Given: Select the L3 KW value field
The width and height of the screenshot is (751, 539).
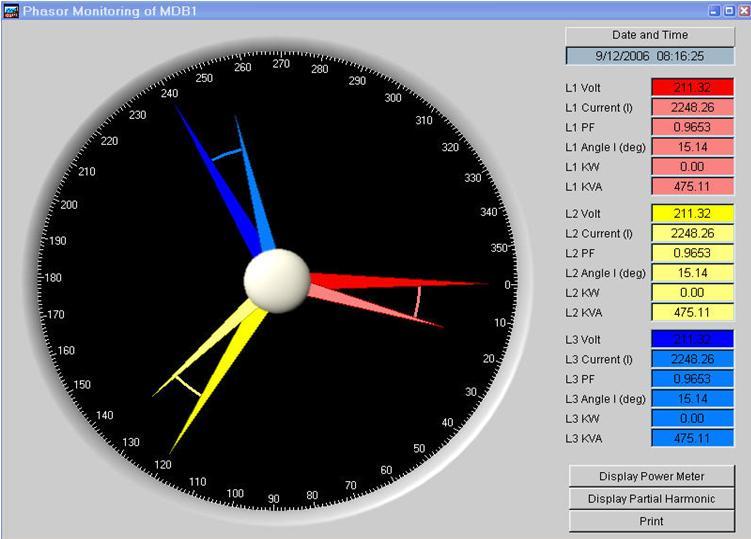Looking at the screenshot, I should pyautogui.click(x=692, y=418).
